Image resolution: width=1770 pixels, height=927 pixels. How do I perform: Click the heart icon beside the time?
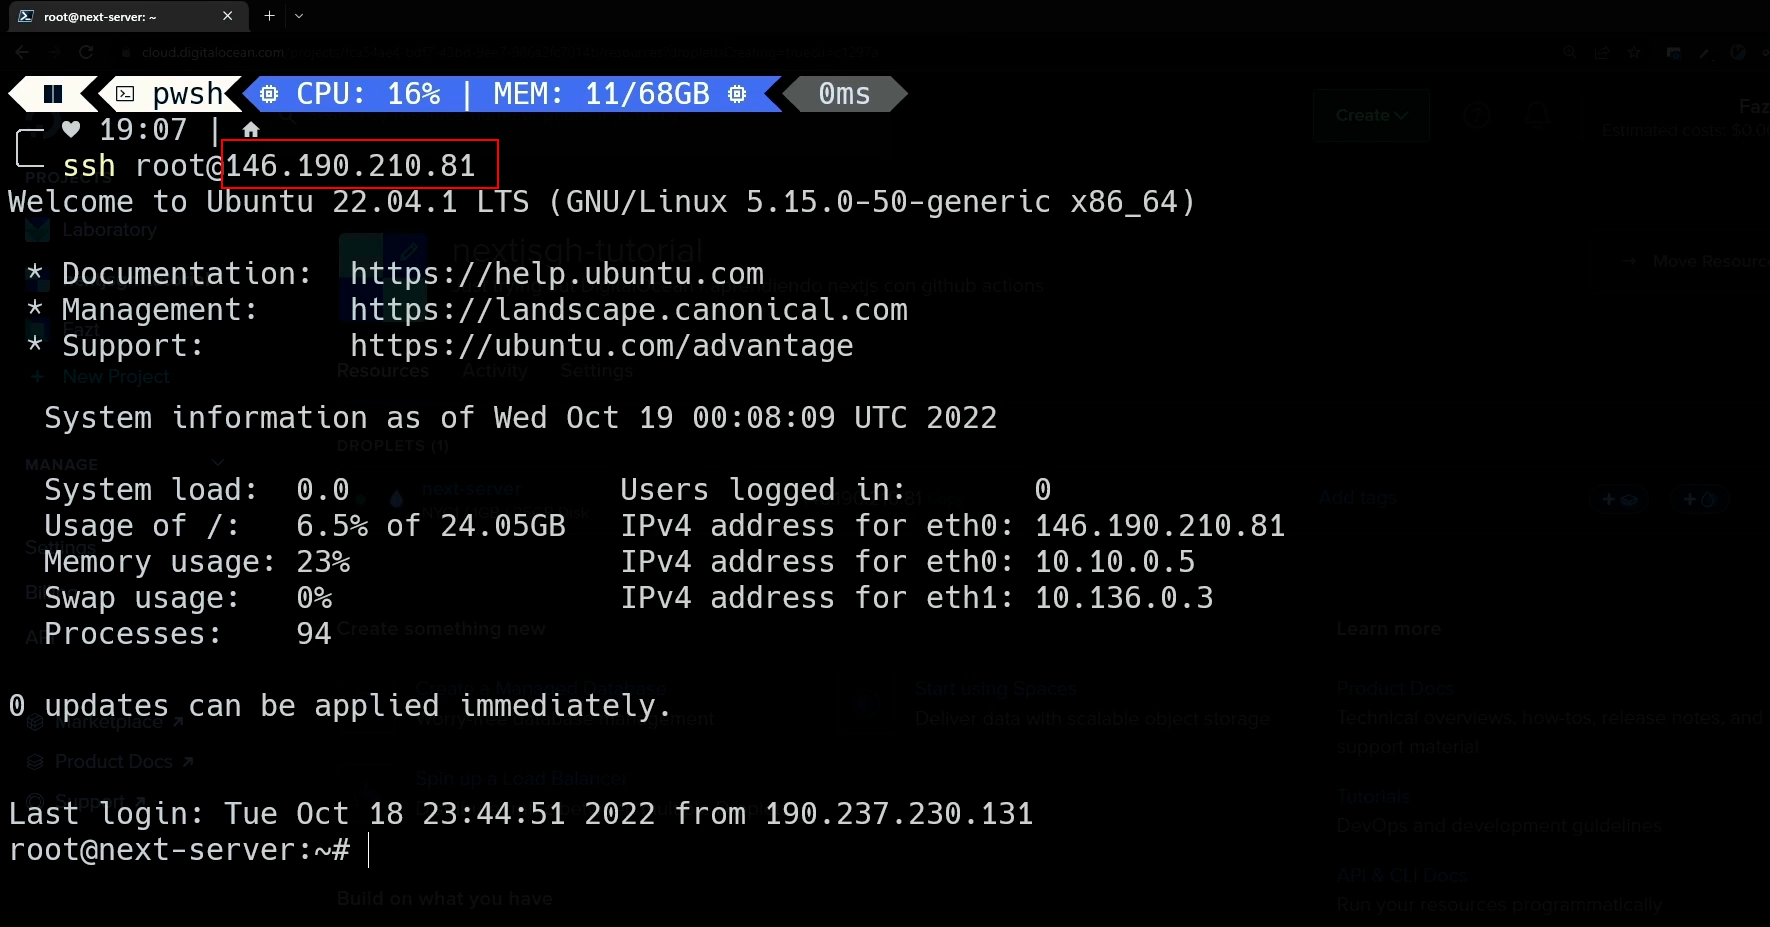pyautogui.click(x=71, y=129)
